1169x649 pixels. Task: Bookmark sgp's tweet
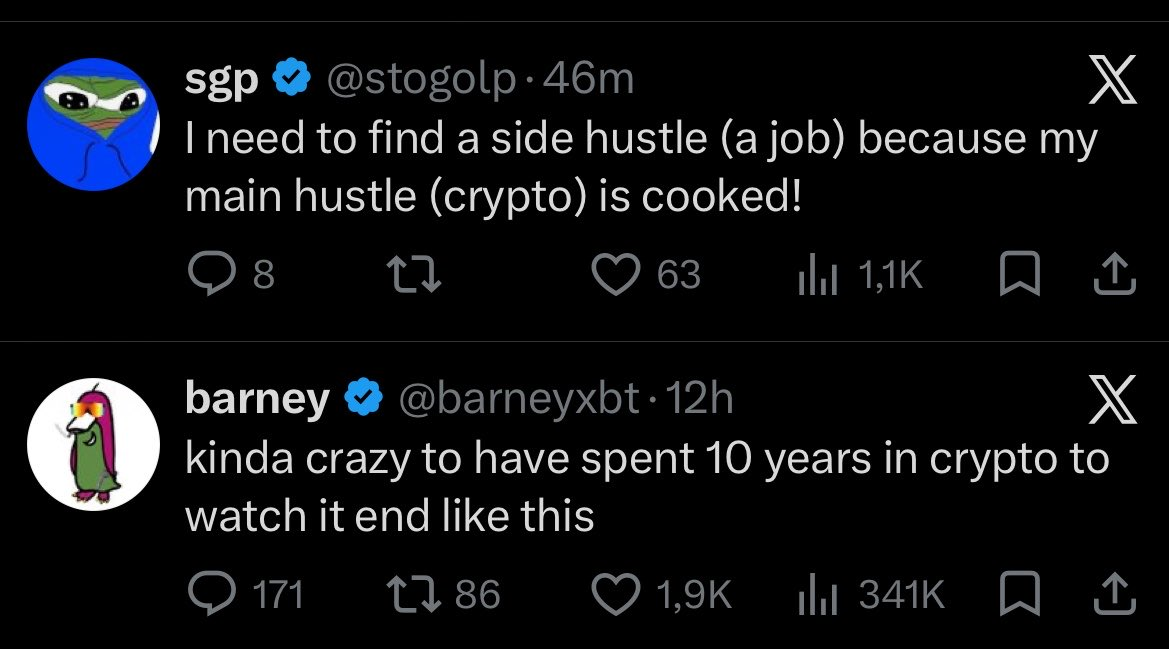(1019, 274)
